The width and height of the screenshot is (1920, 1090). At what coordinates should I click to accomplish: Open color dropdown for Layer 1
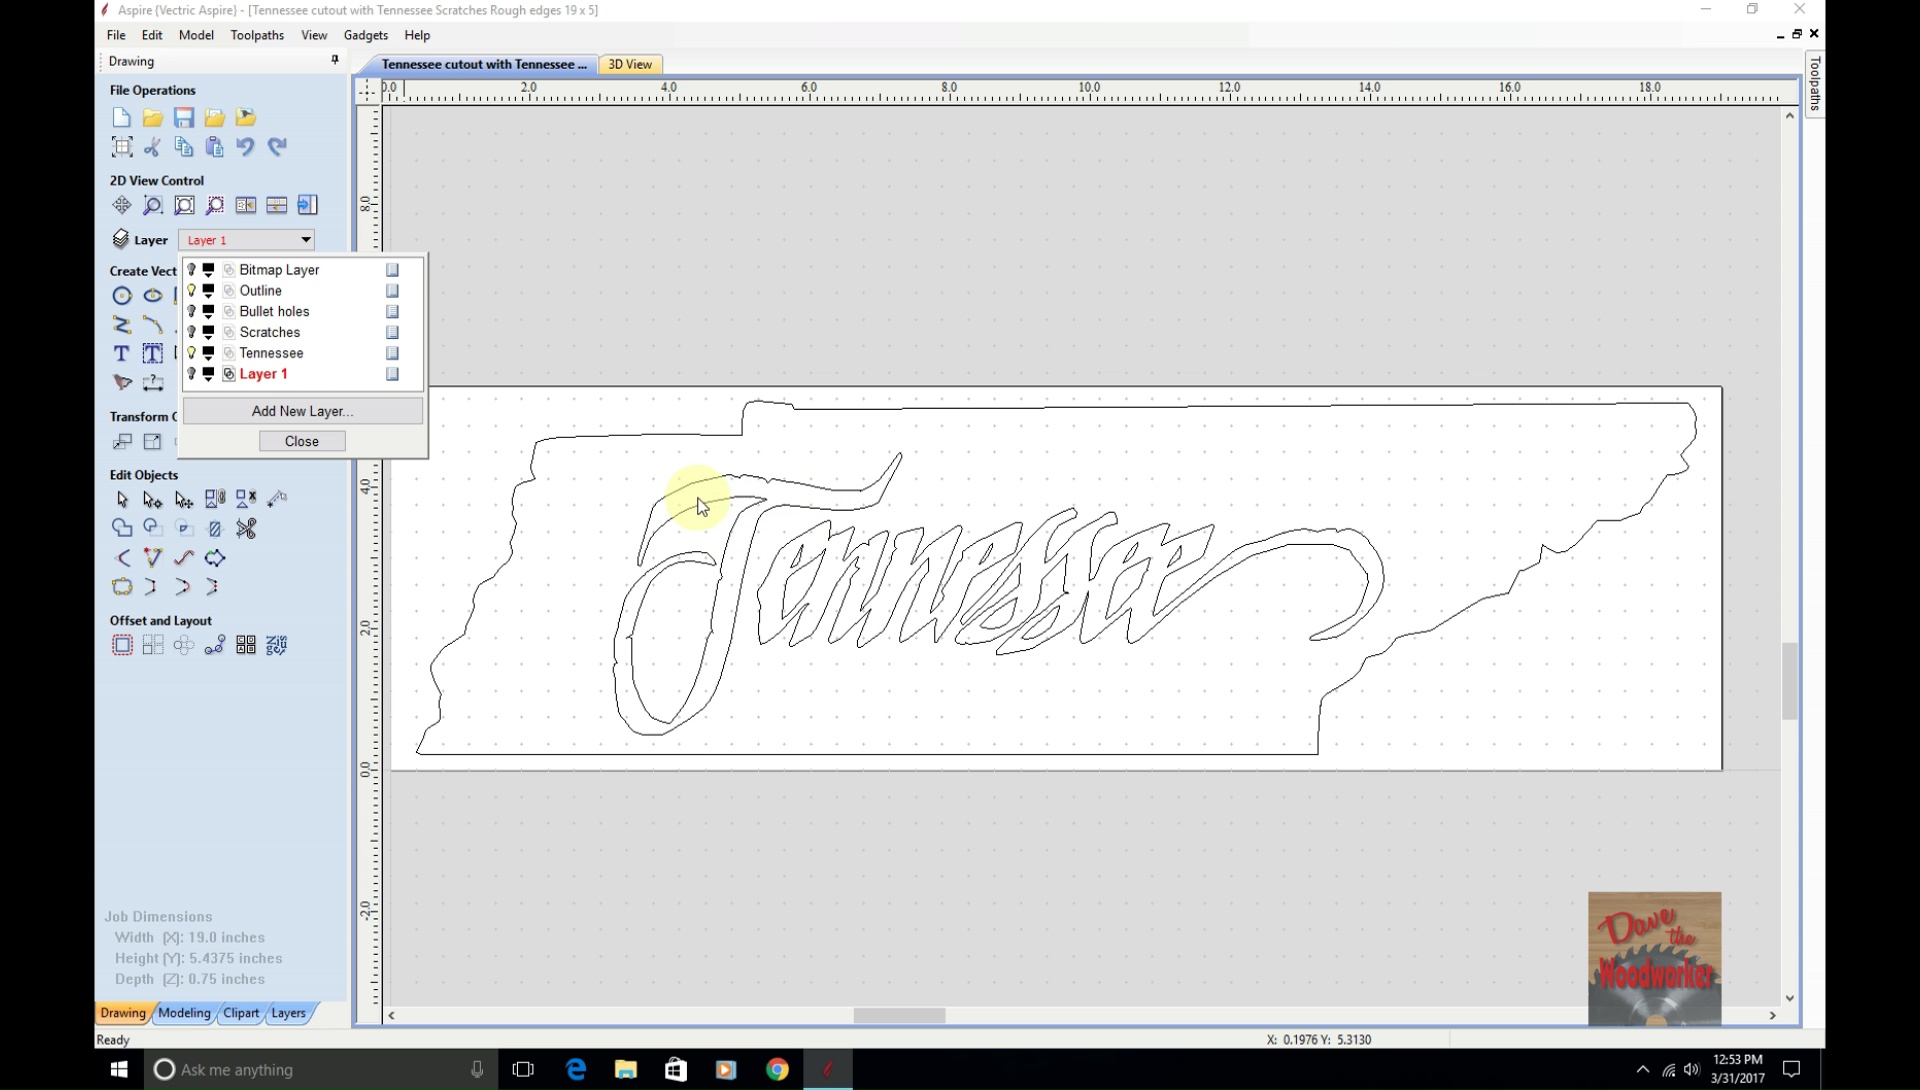tap(209, 374)
